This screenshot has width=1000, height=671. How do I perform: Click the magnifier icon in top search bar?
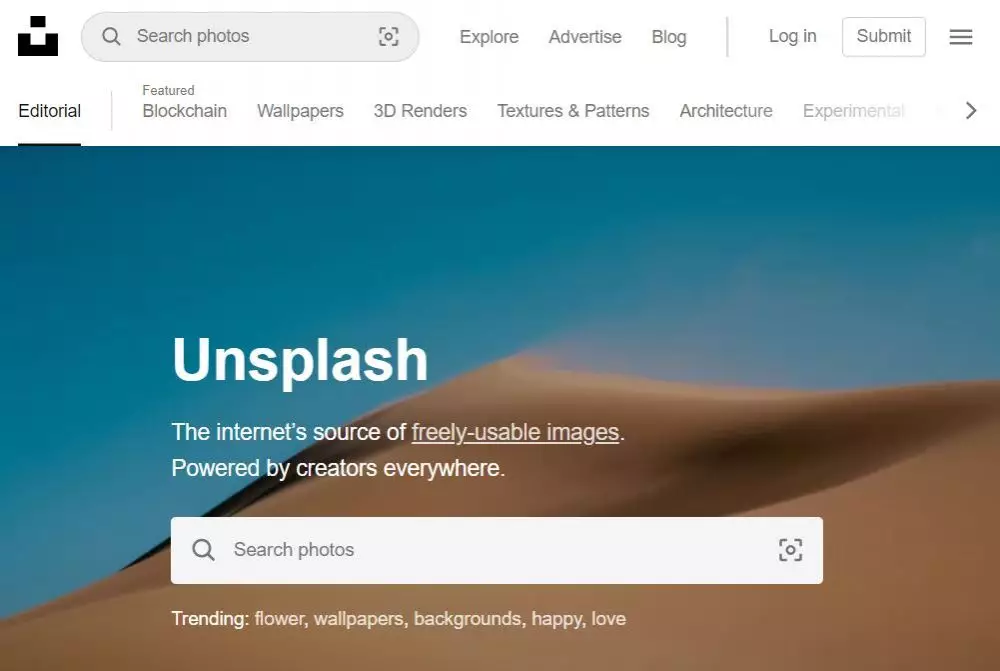[x=111, y=36]
